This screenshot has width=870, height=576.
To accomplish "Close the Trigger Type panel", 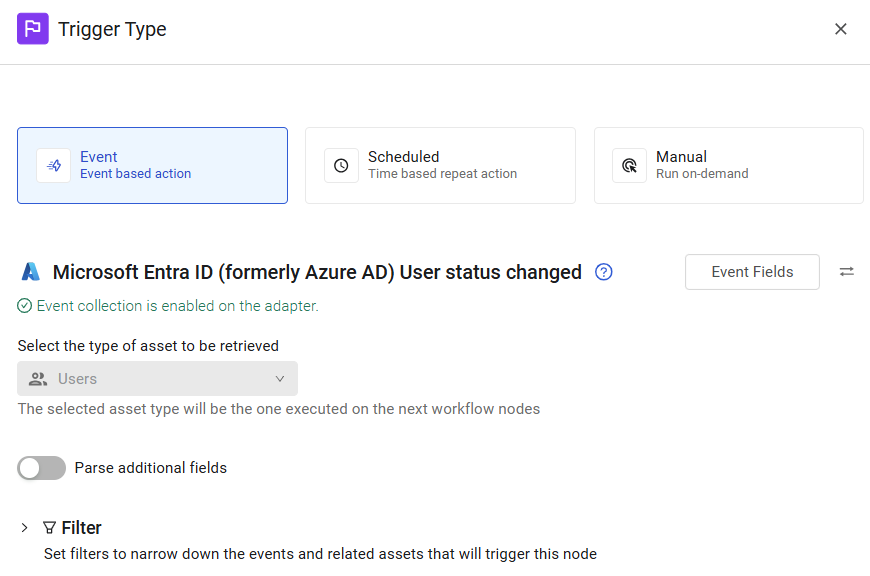I will (x=841, y=29).
